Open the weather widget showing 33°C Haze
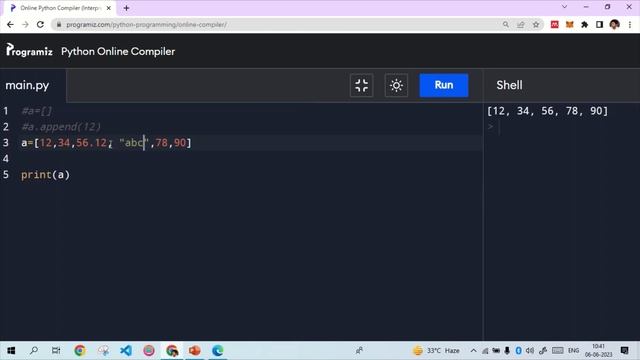 tap(436, 350)
